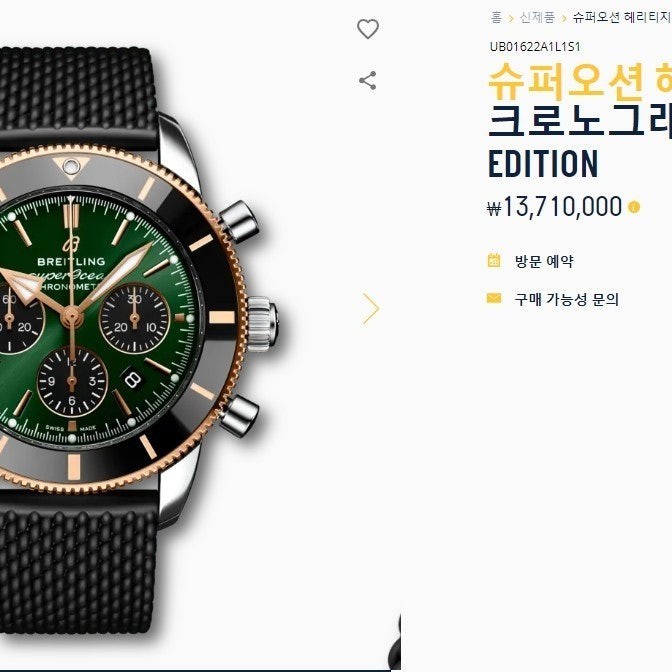
Task: Click calendar icon beside 방문 예약
Action: coord(494,260)
